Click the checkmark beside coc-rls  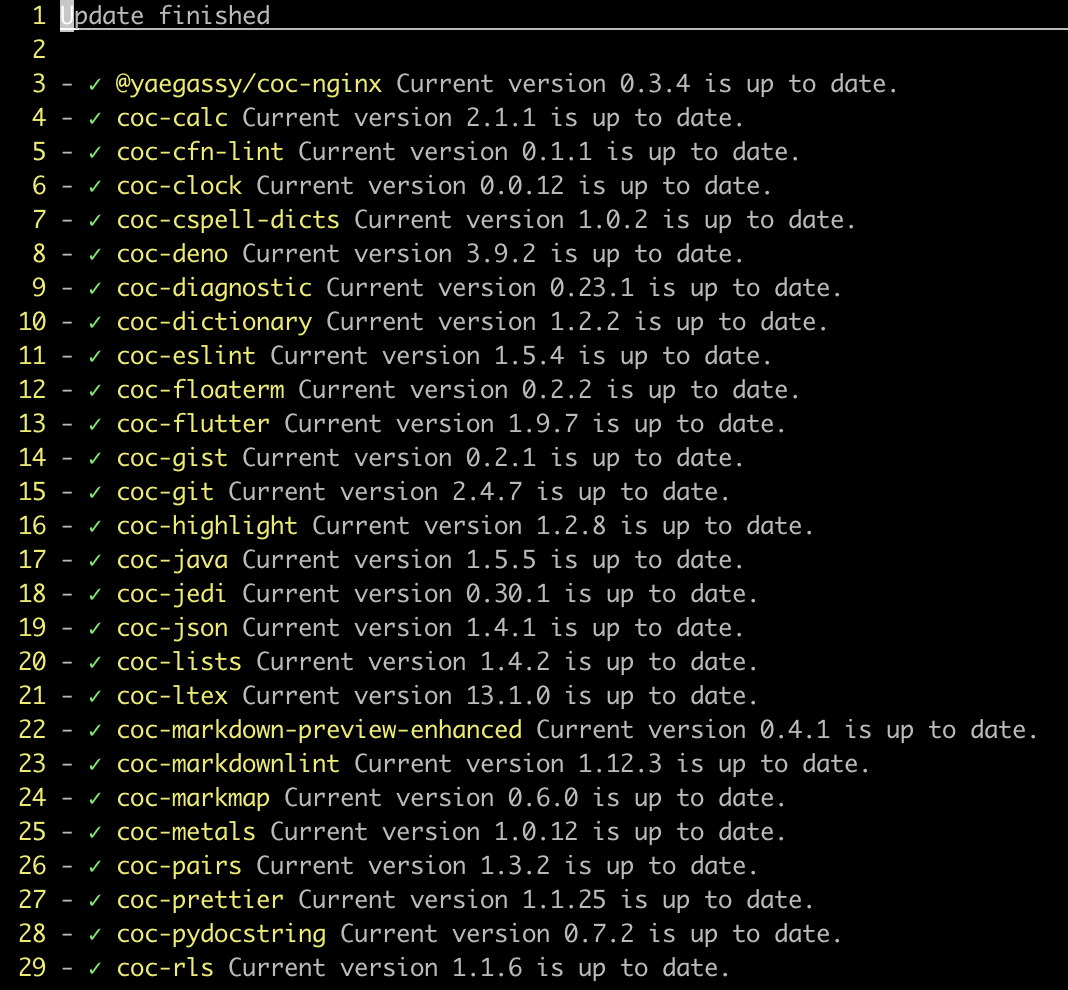coord(95,969)
